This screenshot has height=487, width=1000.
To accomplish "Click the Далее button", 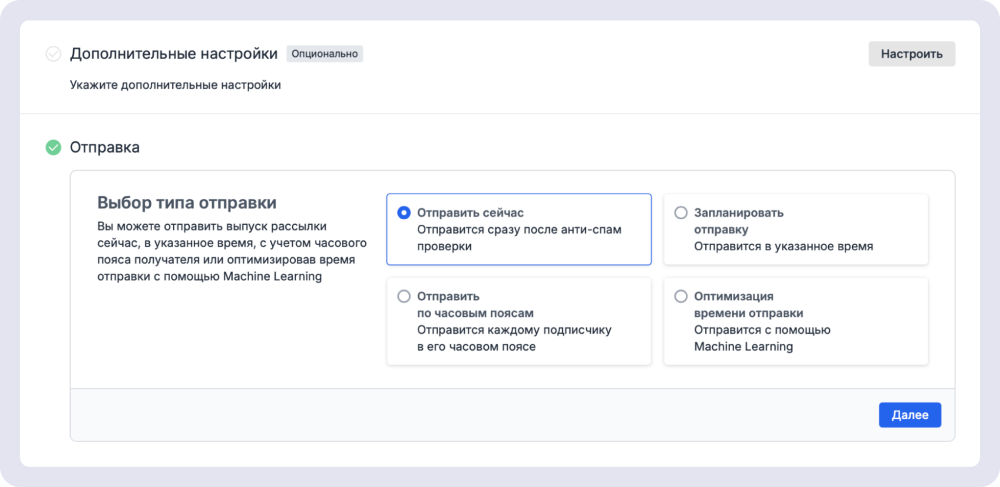I will (x=909, y=415).
